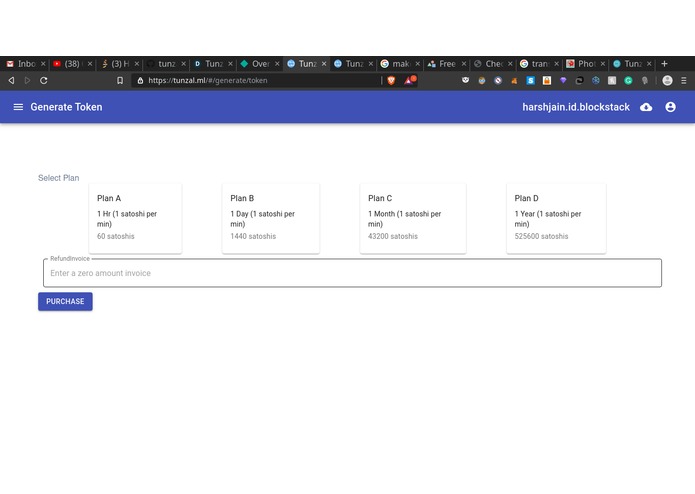
Task: Click the grey lightbulb extension icon
Action: (x=644, y=80)
